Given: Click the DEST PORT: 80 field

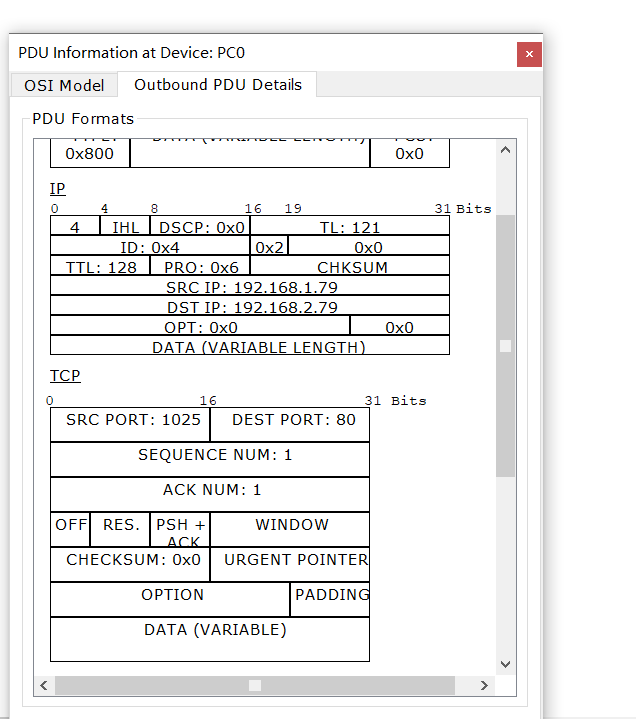Looking at the screenshot, I should coord(290,425).
